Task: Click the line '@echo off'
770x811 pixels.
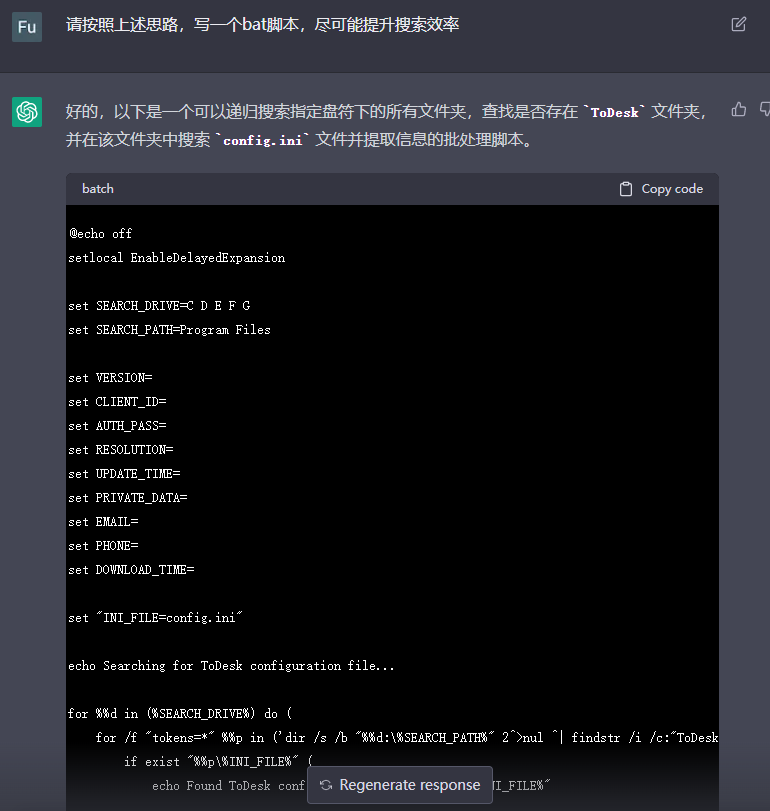Action: click(x=100, y=234)
